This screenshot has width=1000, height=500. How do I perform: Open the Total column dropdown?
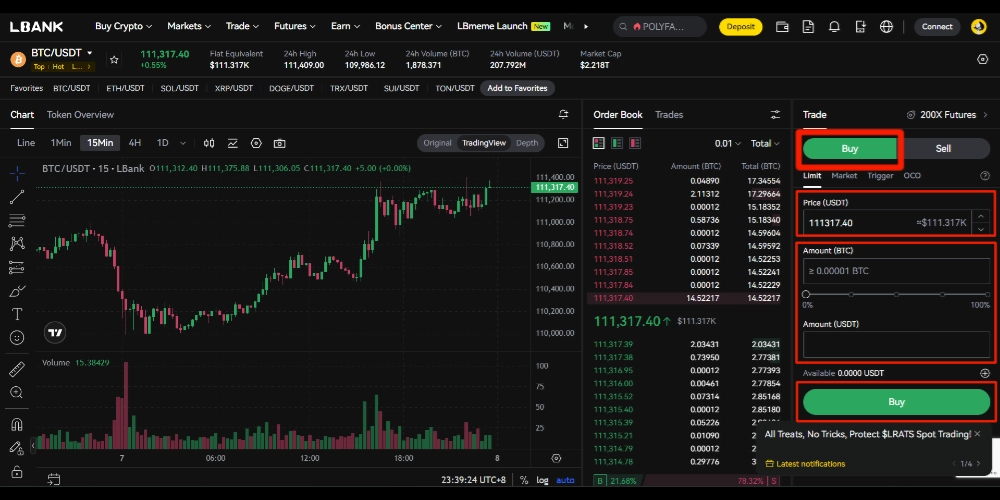[766, 143]
